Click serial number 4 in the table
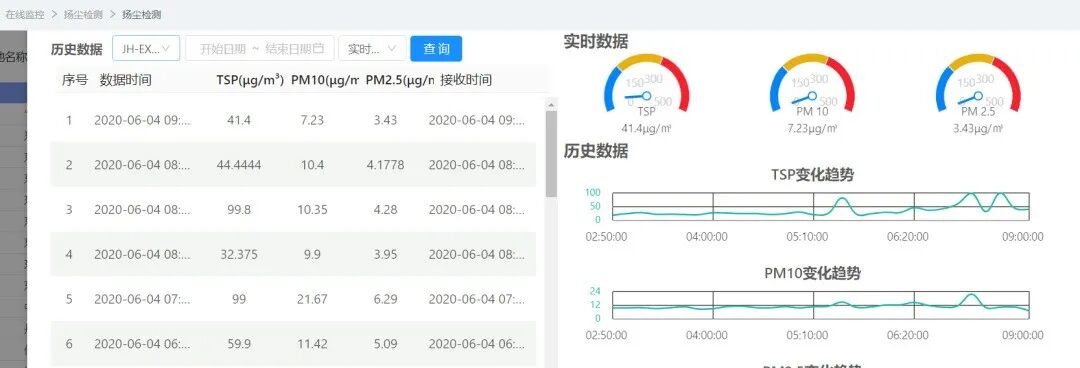This screenshot has height=368, width=1080. coord(69,254)
